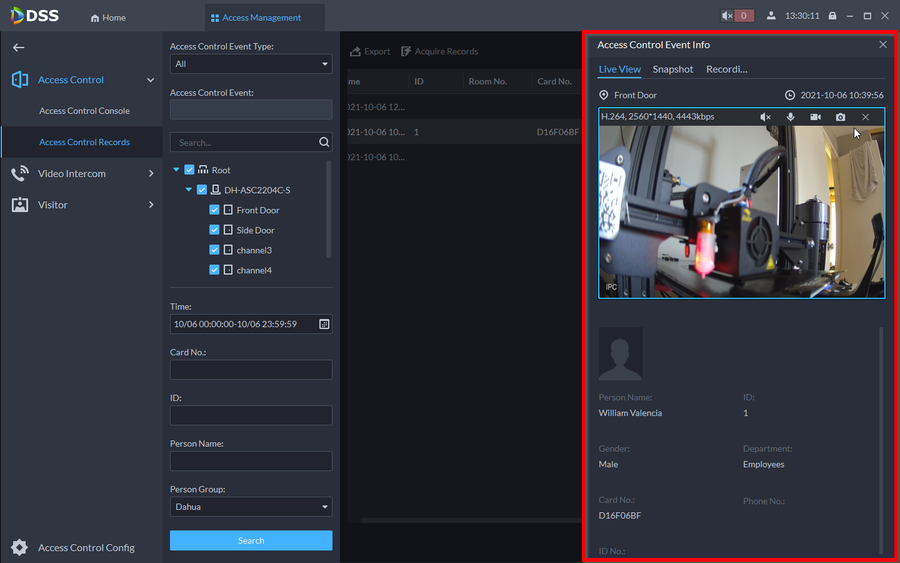
Task: Open the Person Group dropdown
Action: click(251, 507)
